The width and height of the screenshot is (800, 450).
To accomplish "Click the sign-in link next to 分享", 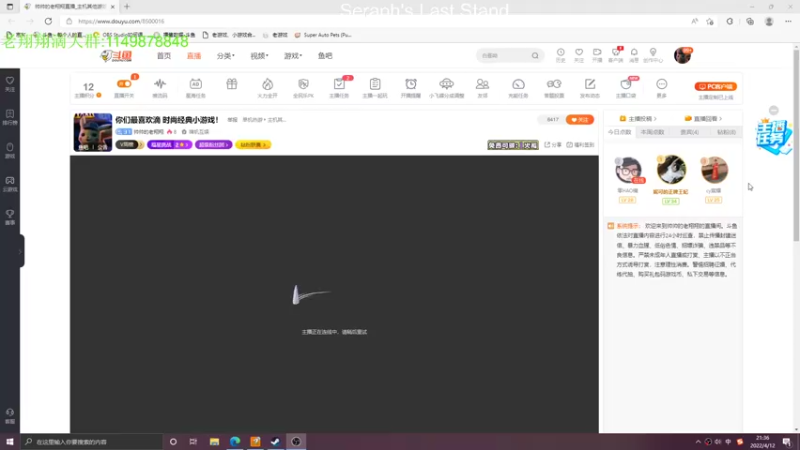I will click(x=581, y=145).
